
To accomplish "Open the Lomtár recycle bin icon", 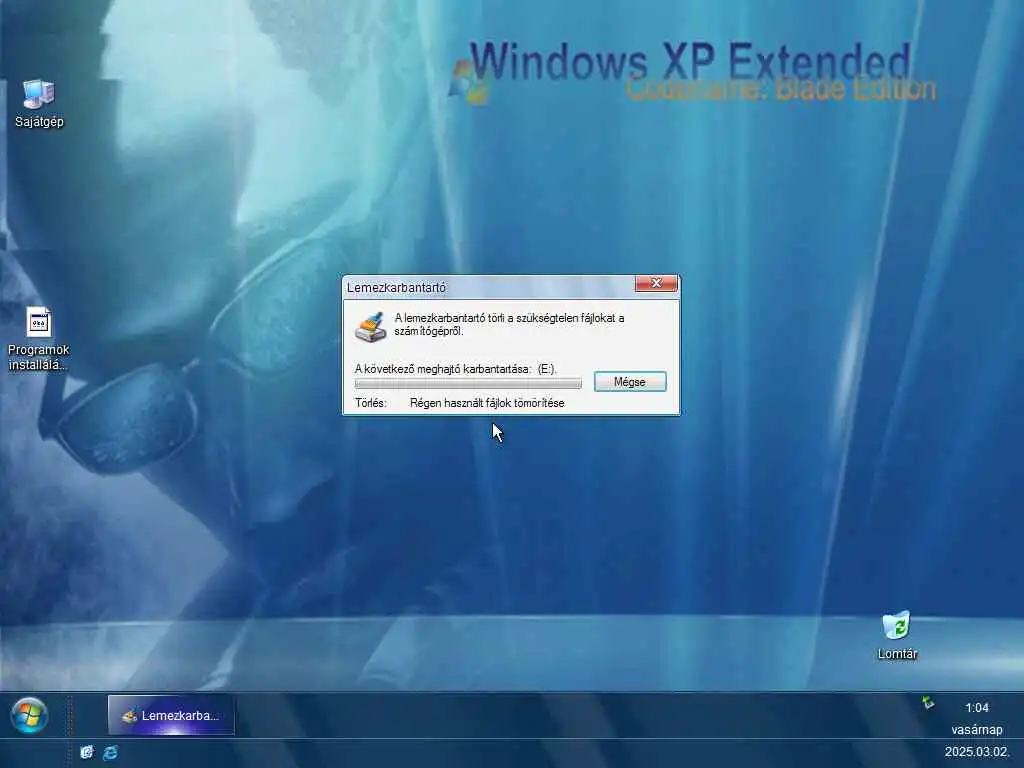I will coord(897,635).
